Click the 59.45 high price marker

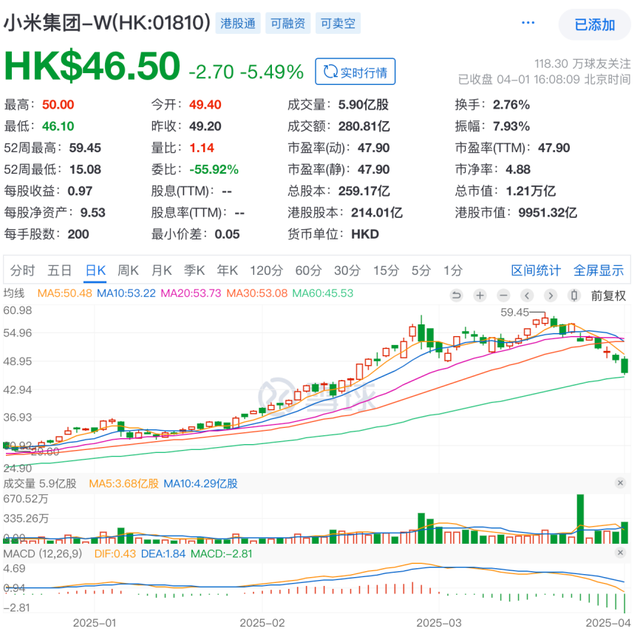tap(514, 313)
